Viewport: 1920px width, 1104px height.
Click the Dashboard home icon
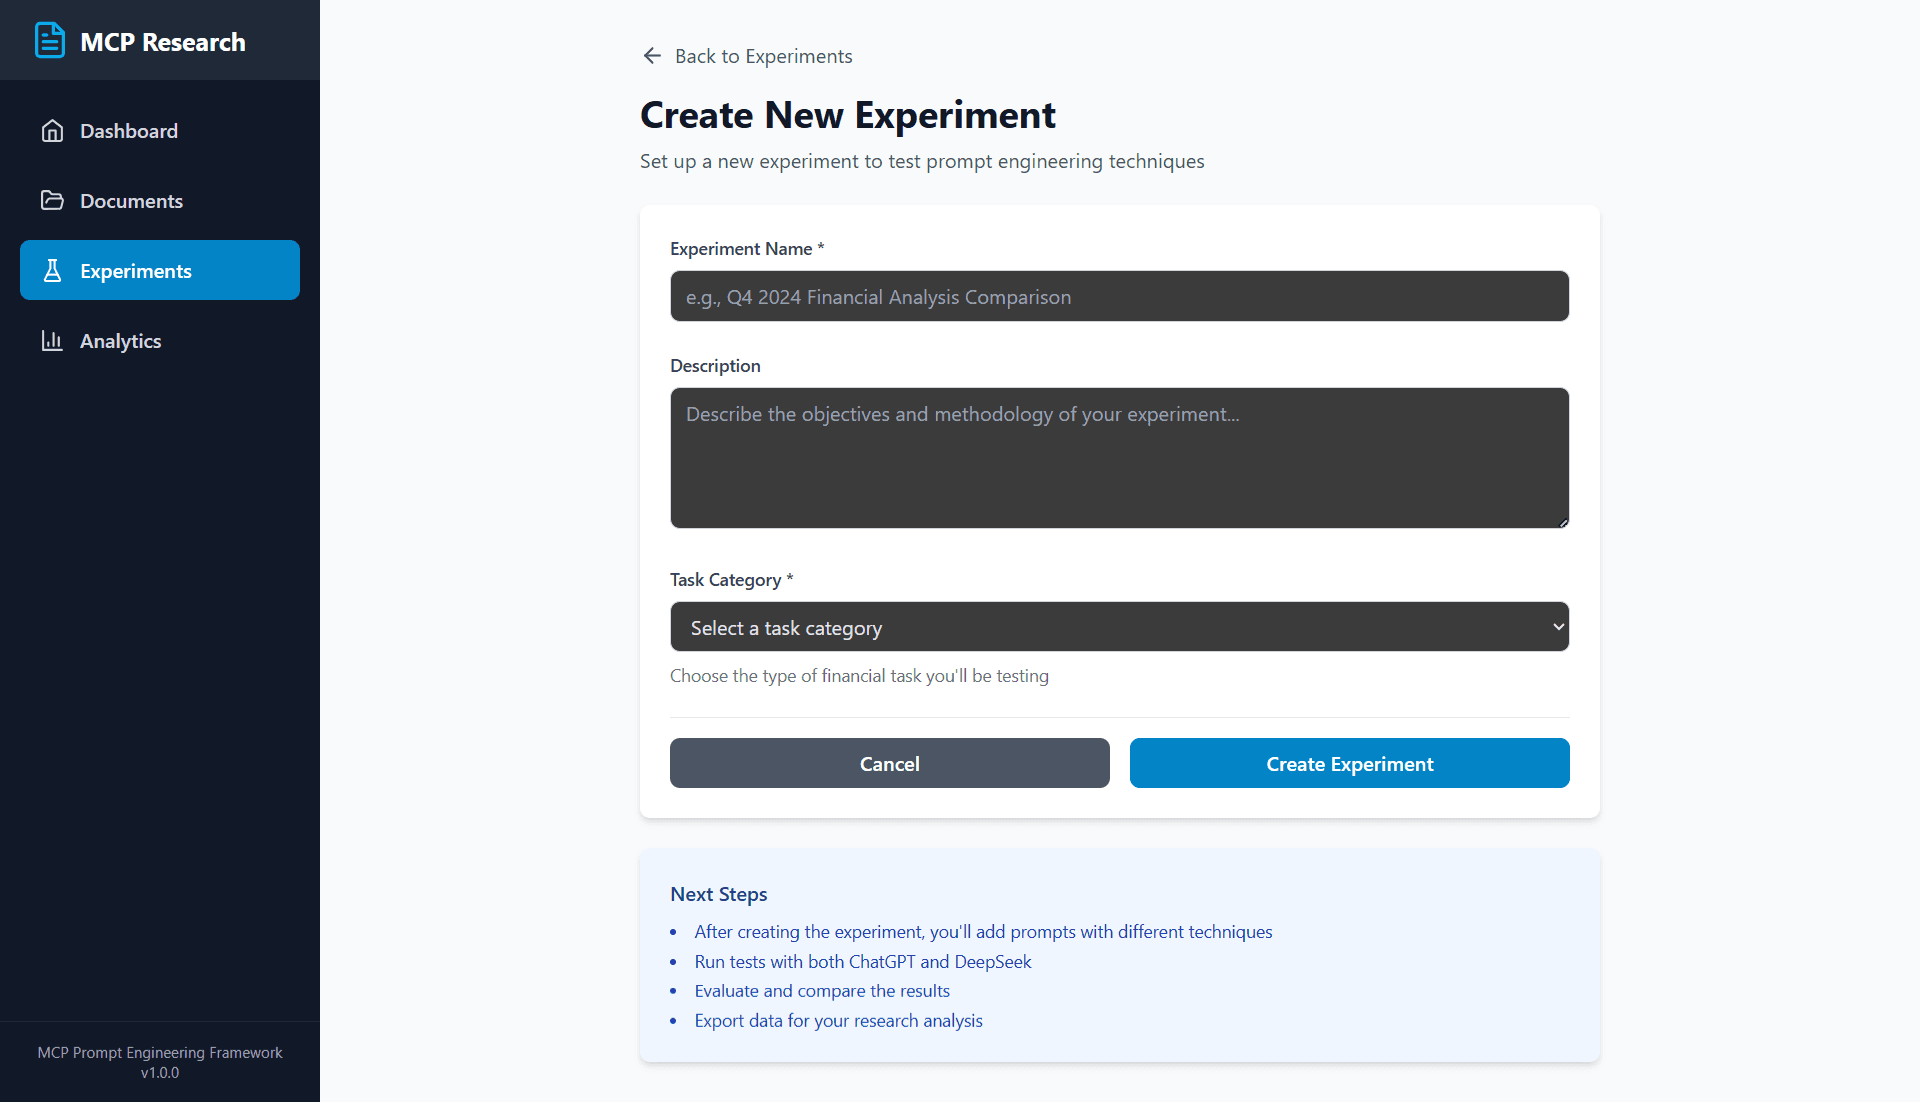(52, 131)
